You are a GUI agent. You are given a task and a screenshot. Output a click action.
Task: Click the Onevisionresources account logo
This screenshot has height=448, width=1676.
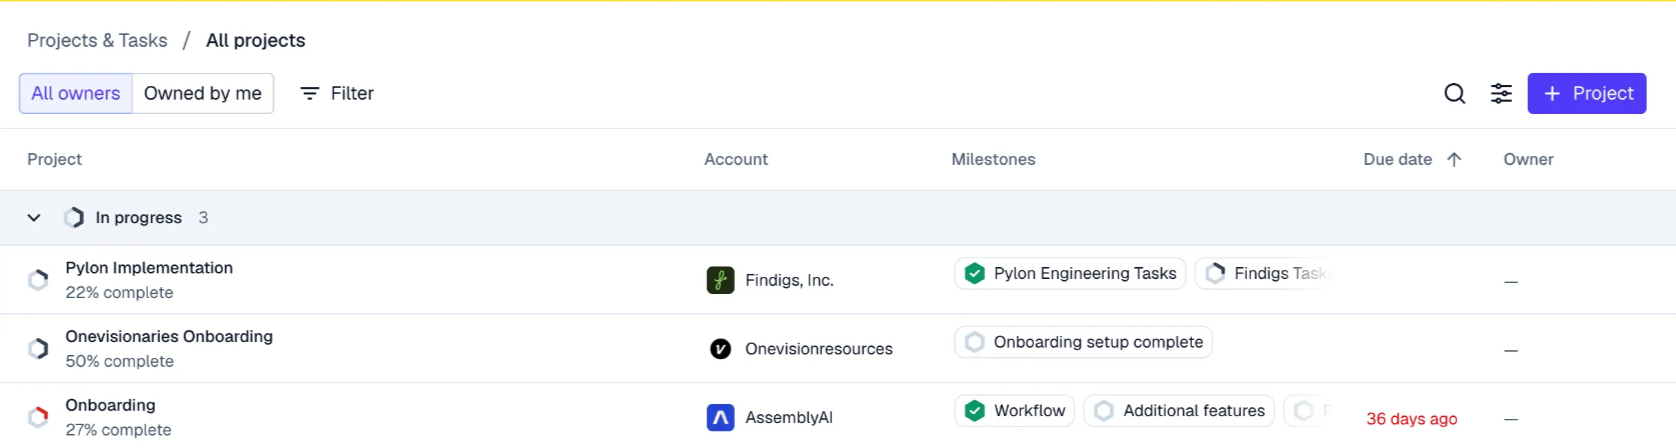pyautogui.click(x=720, y=349)
